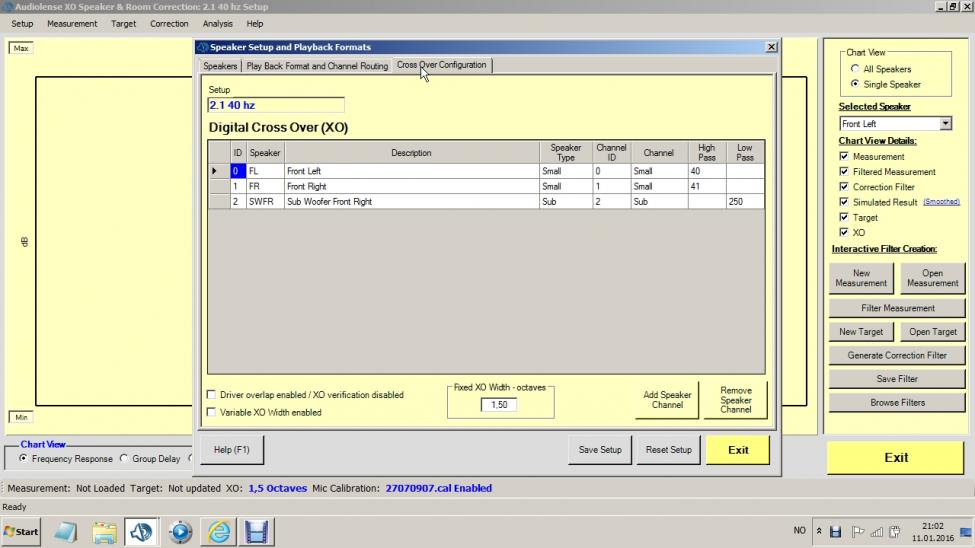The image size is (975, 548).
Task: Click the Browse Filters button
Action: point(897,402)
